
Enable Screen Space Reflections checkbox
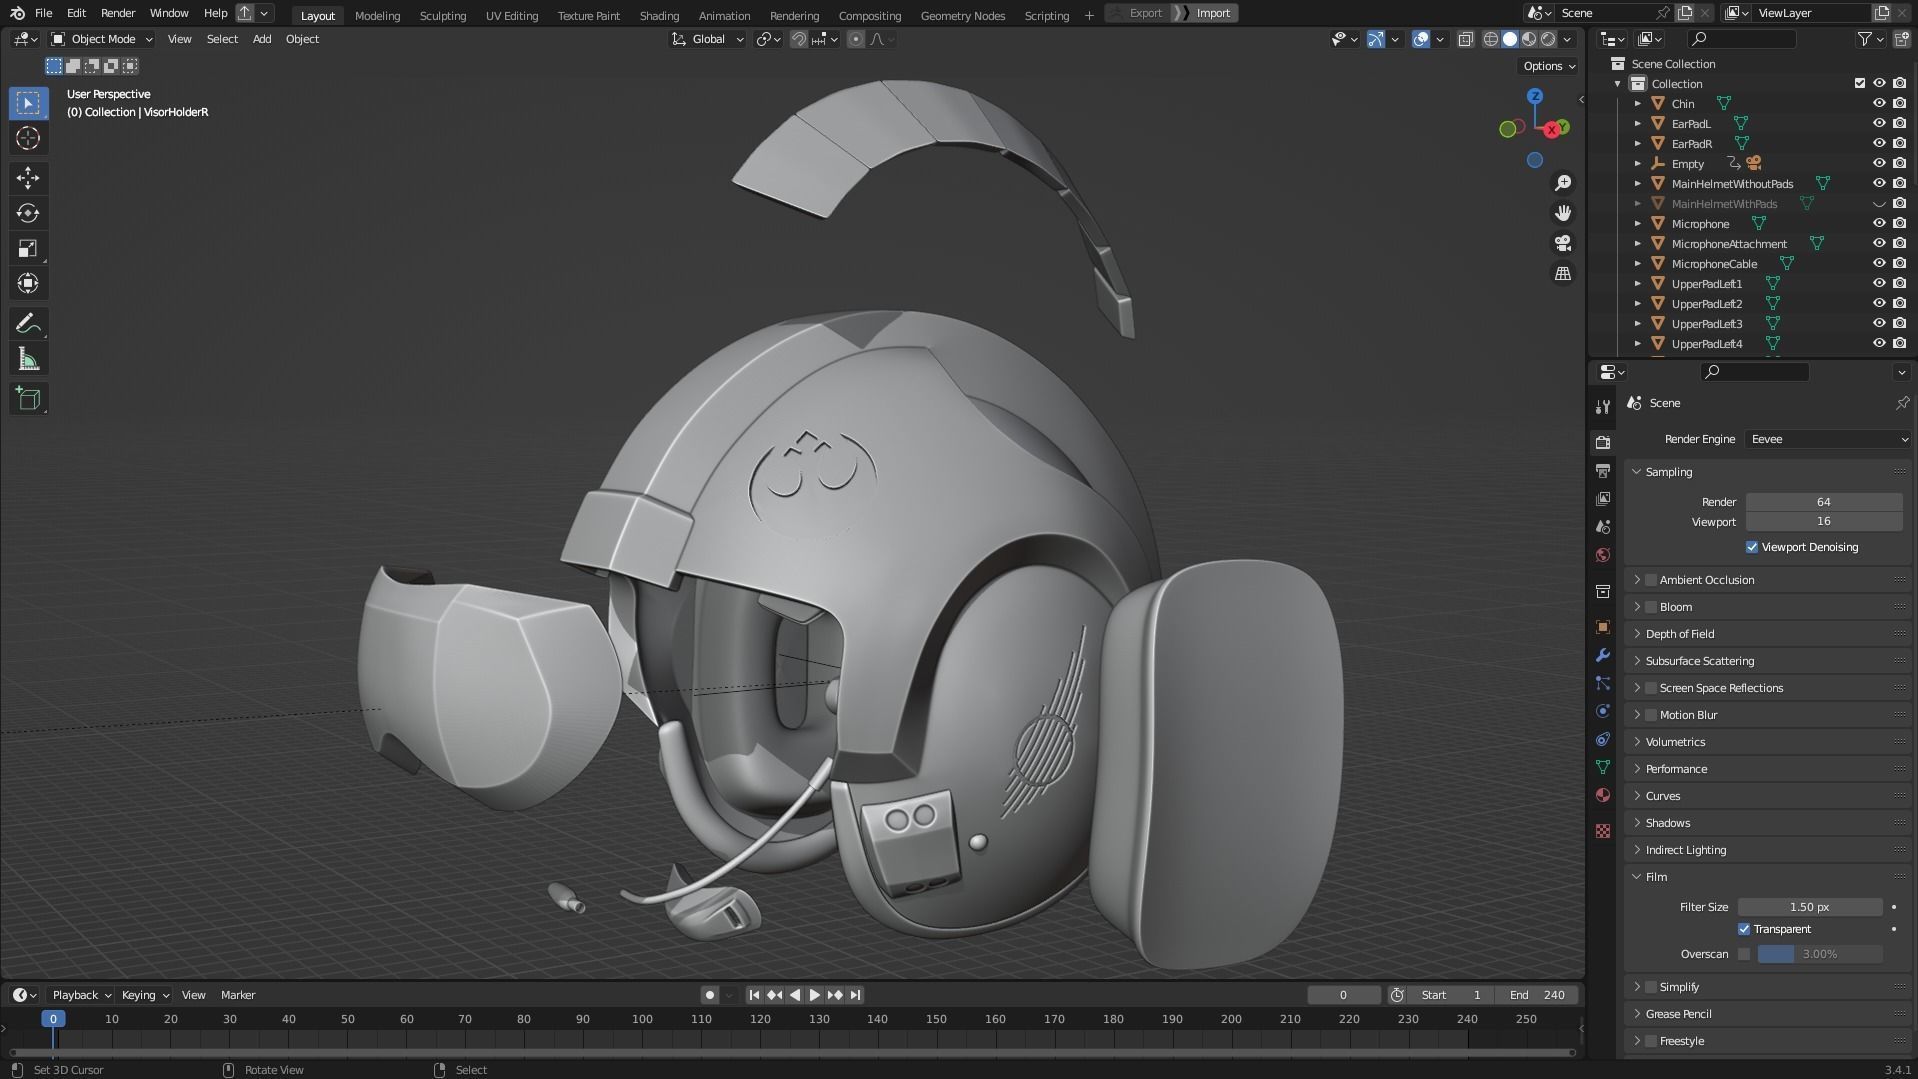(x=1650, y=688)
